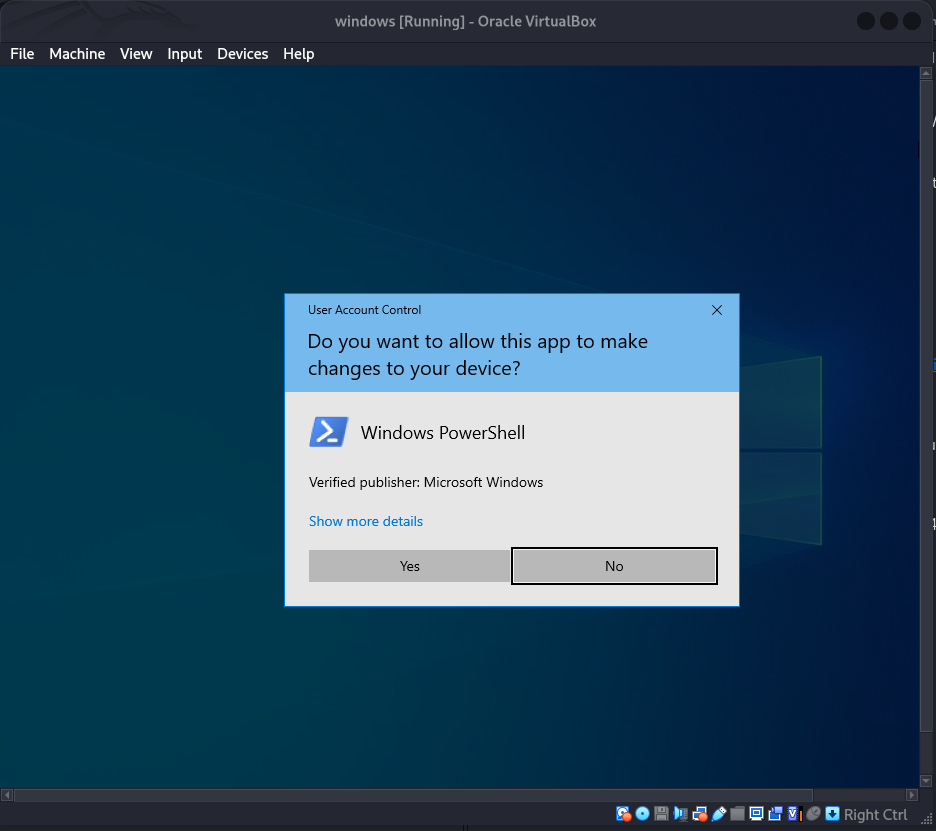Click the scroll left arrow
The height and width of the screenshot is (831, 936).
pos(7,795)
